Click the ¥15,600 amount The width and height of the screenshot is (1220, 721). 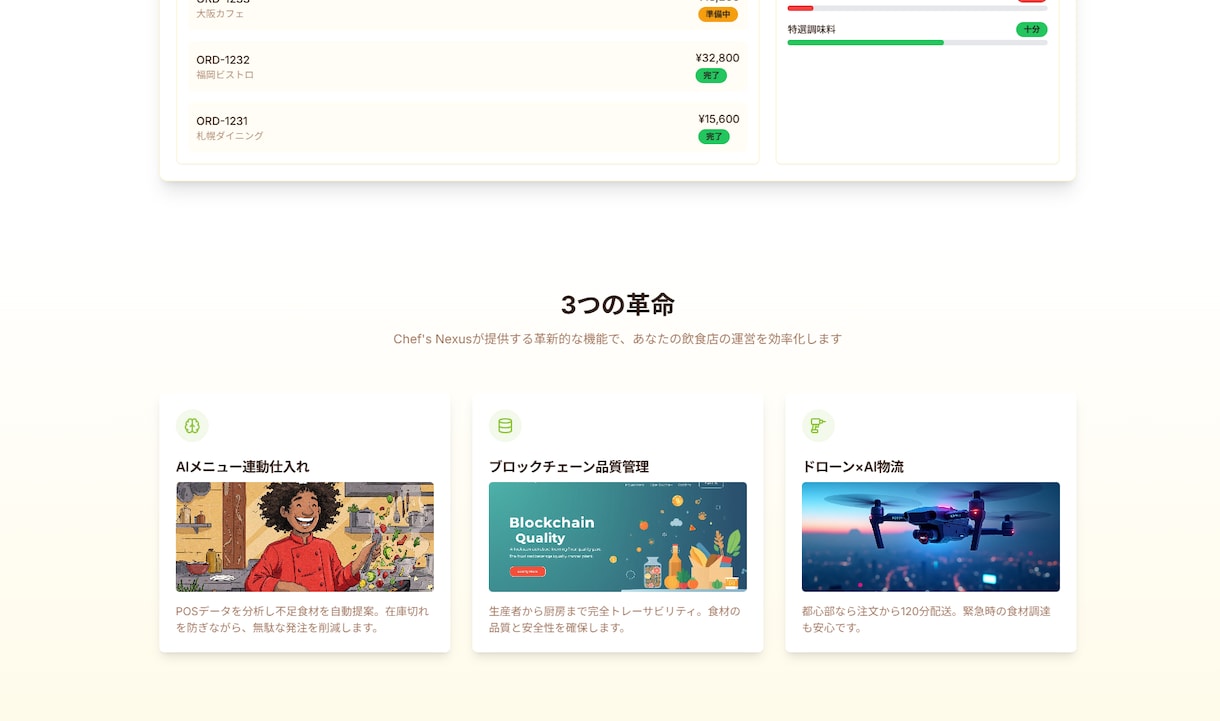[719, 119]
